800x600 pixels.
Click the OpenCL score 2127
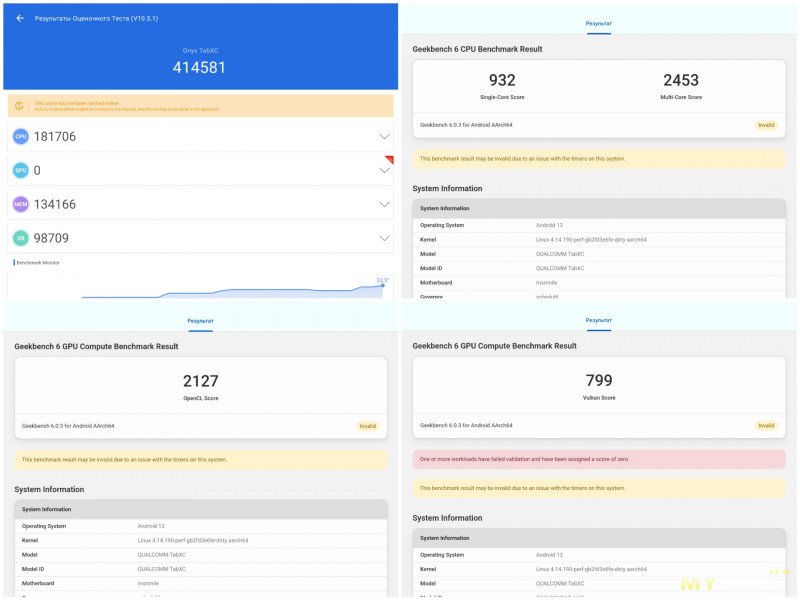tap(201, 381)
